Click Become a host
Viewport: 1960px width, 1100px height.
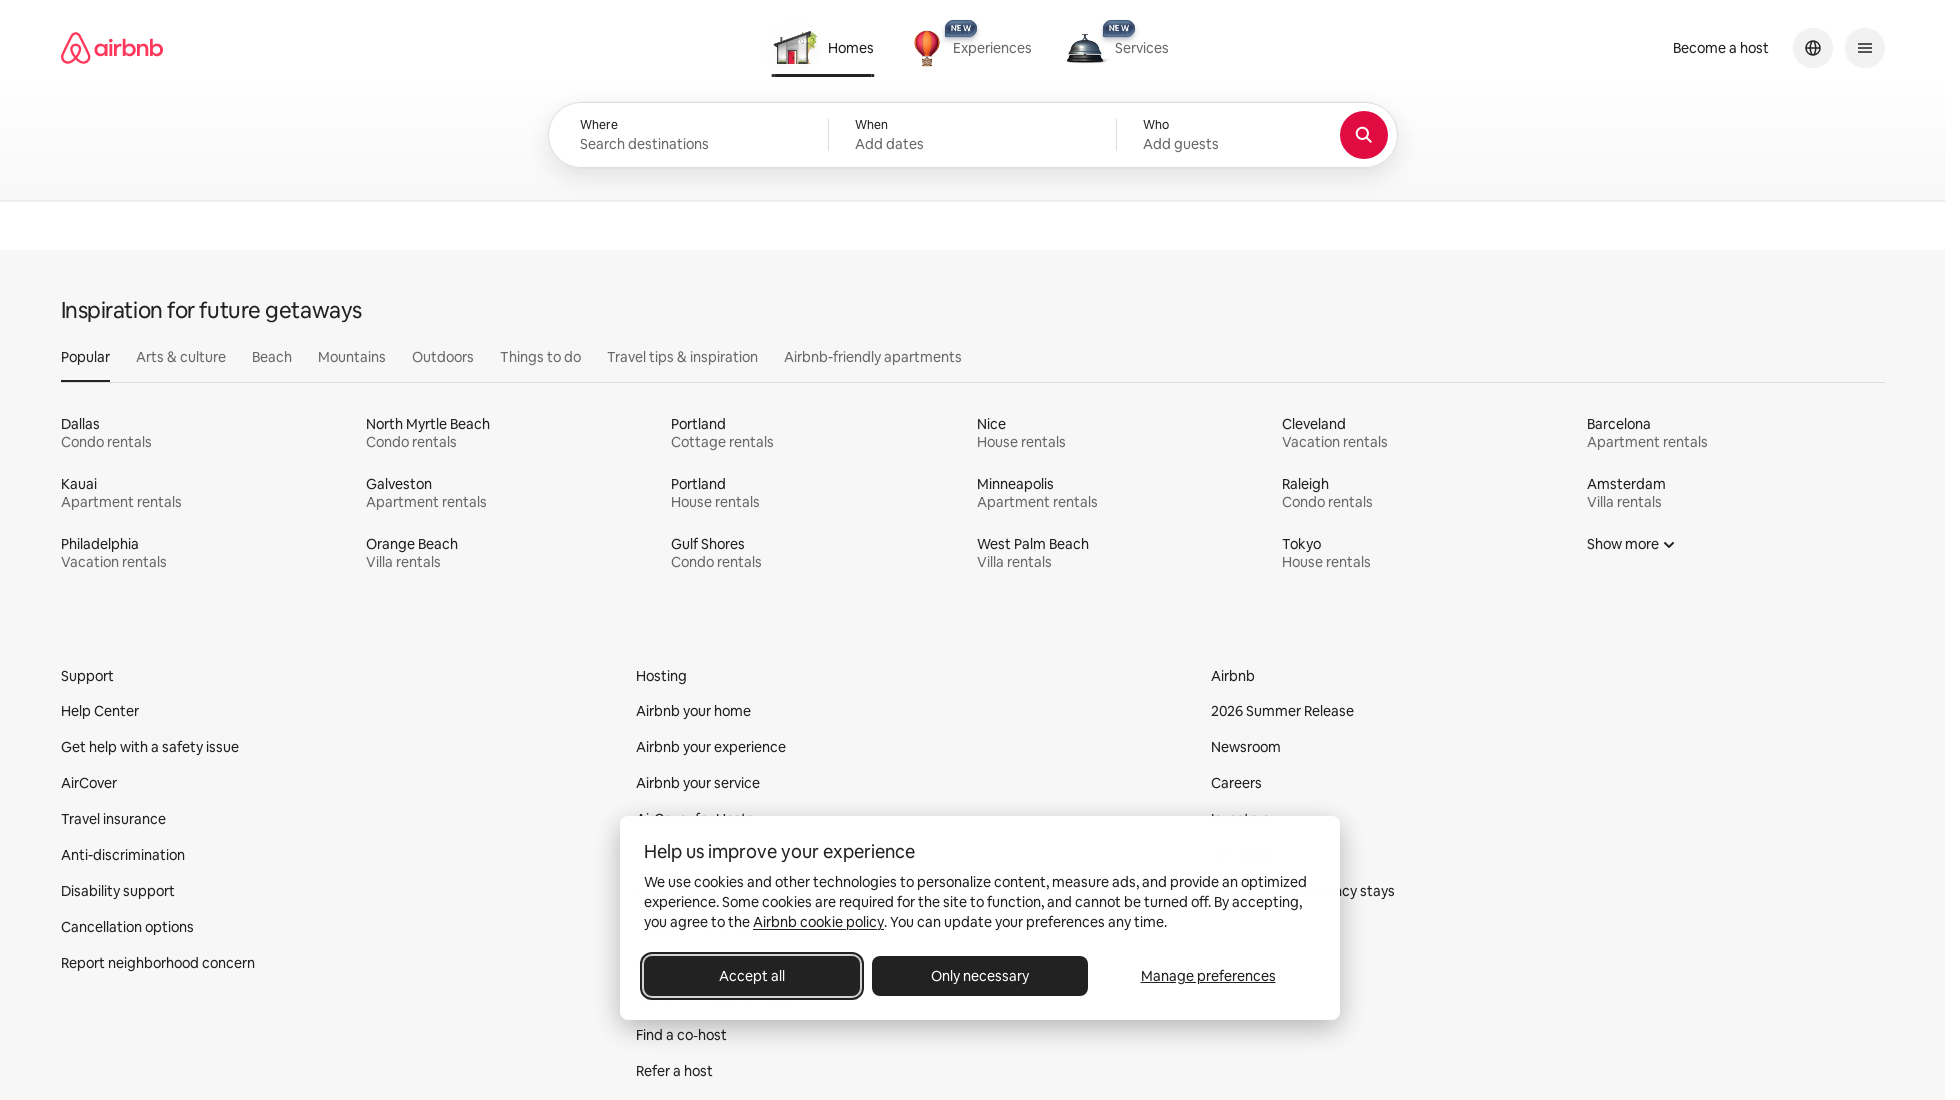point(1720,48)
